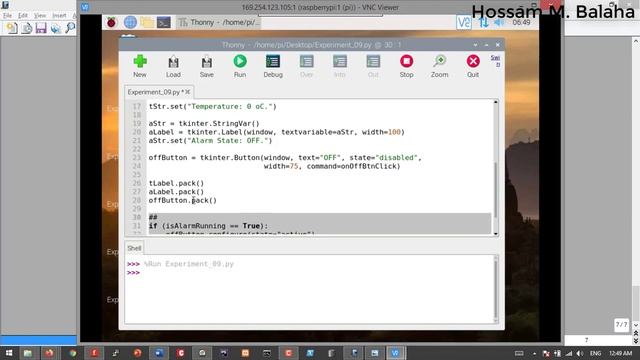Click the Thonny task button in Pi panel
The height and width of the screenshot is (360, 640).
click(x=218, y=22)
